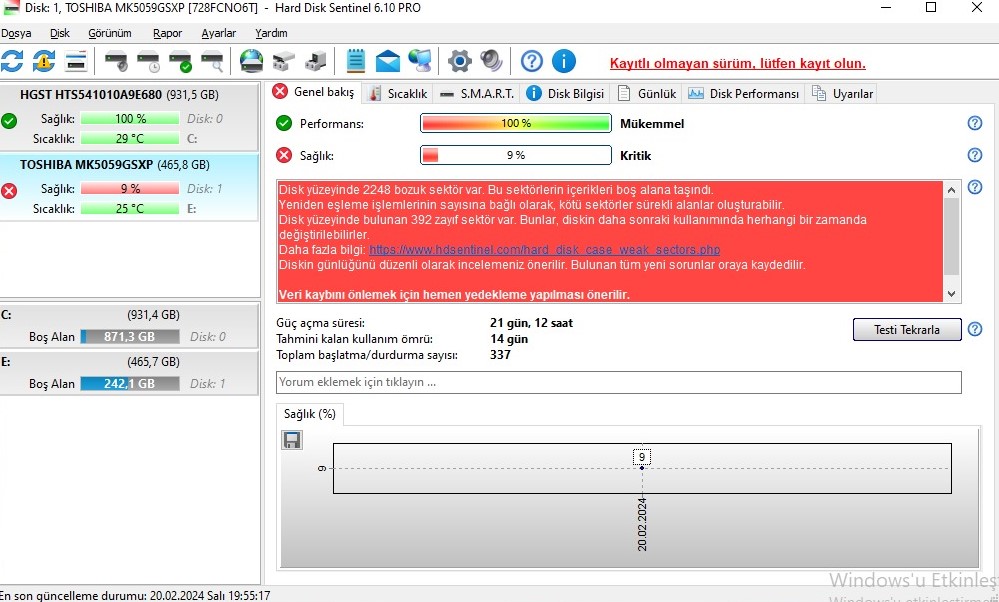Switch to the Sıcaklık tab
This screenshot has width=999, height=602.
(x=399, y=94)
